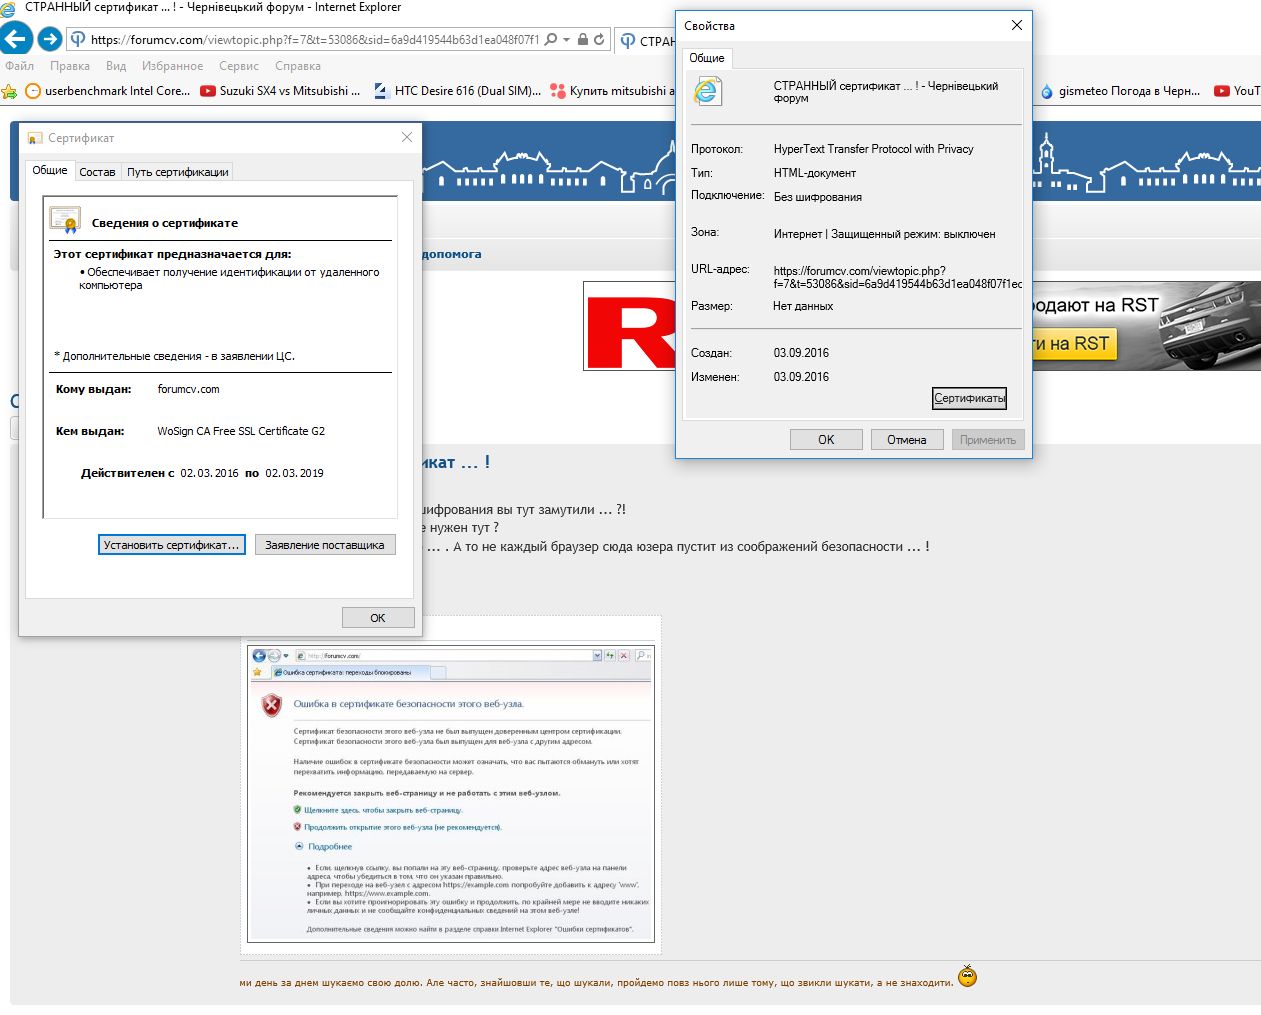Image resolution: width=1261 pixels, height=1015 pixels.
Task: Click the Заявление поставщика button
Action: pyautogui.click(x=325, y=545)
